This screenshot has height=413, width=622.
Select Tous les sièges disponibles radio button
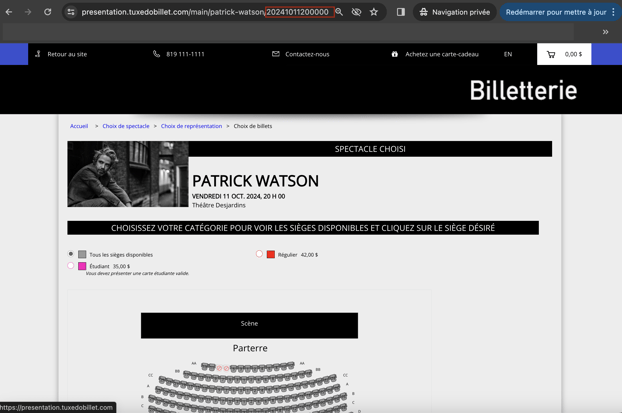(x=71, y=254)
